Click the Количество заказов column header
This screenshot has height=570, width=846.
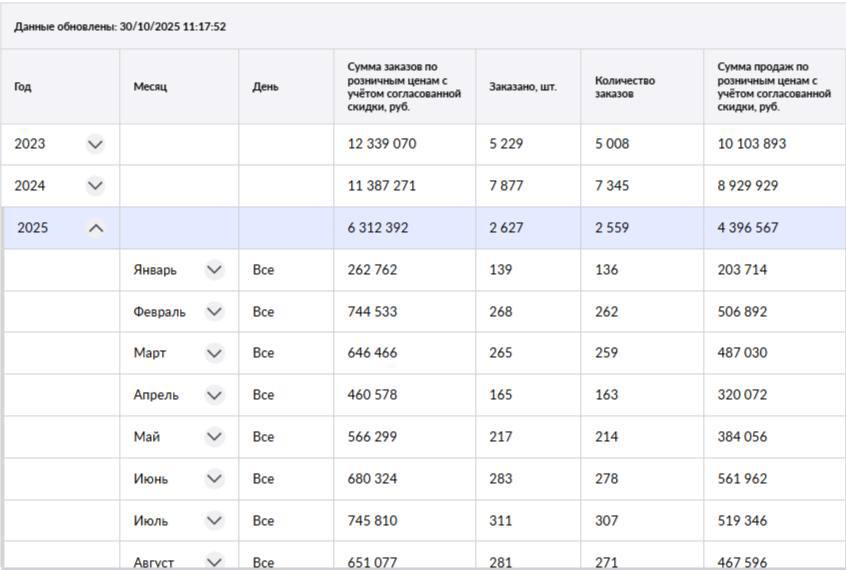coord(624,87)
